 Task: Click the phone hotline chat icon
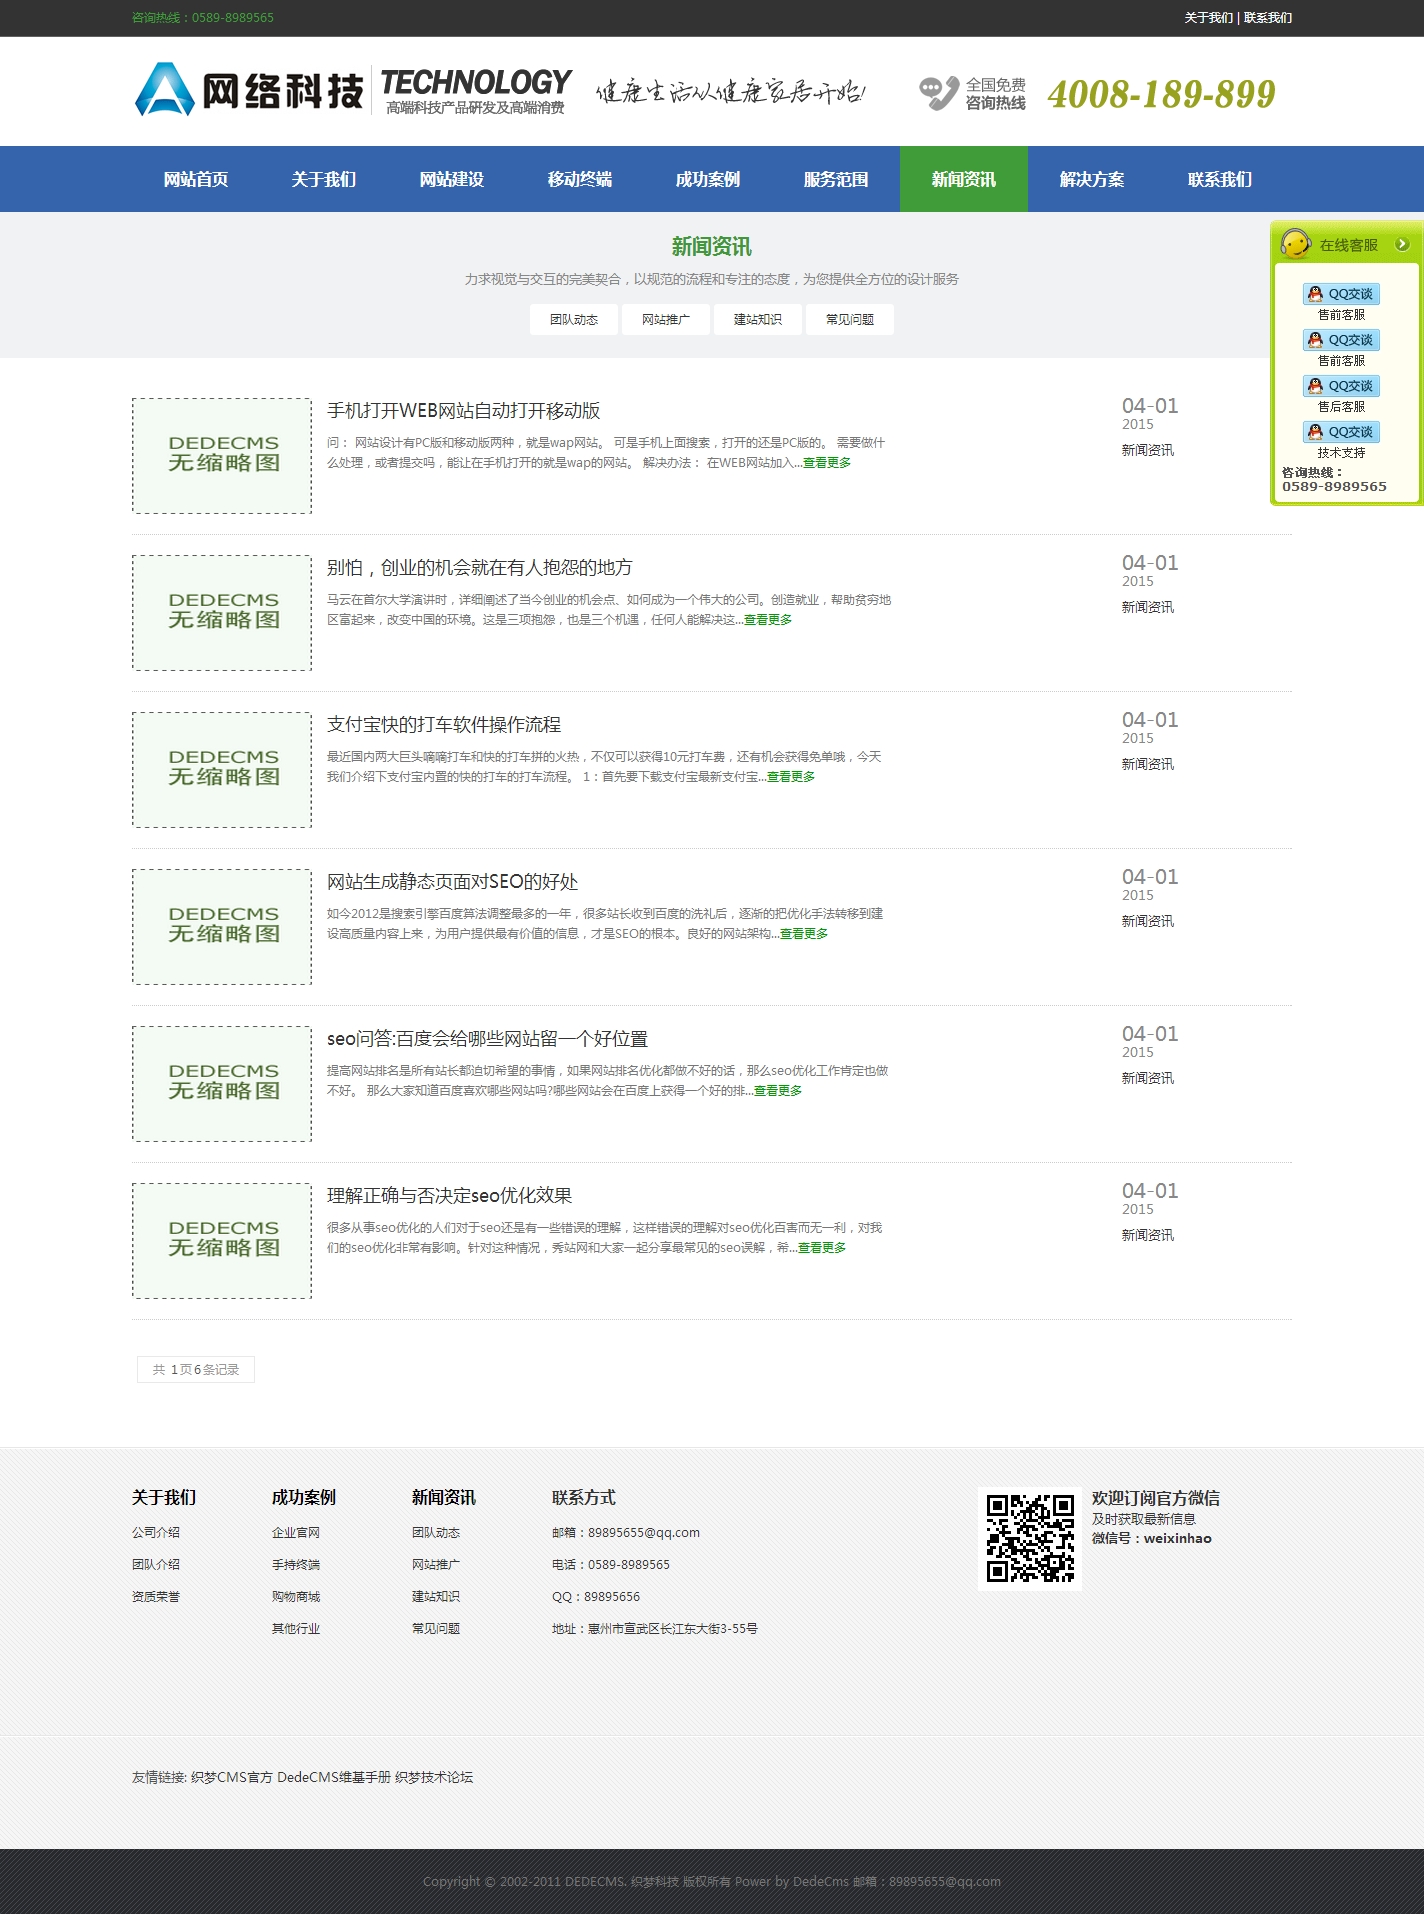(938, 93)
